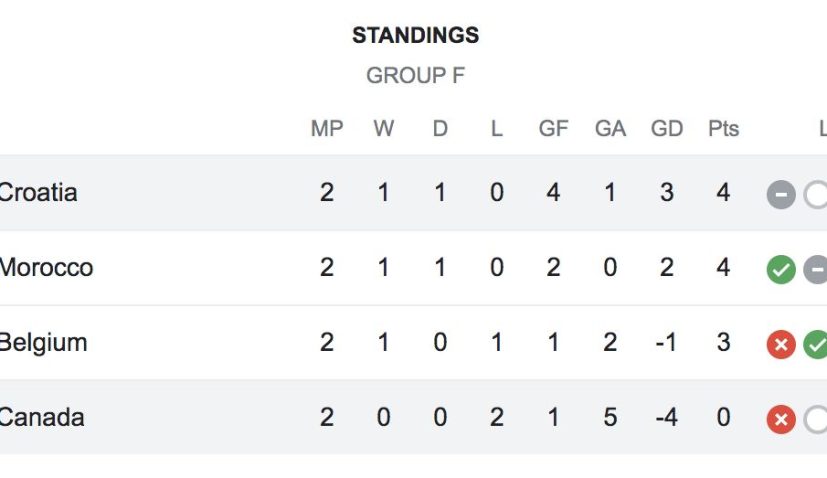Select the Belgium team name
Screen dimensions: 827x478
(43, 342)
